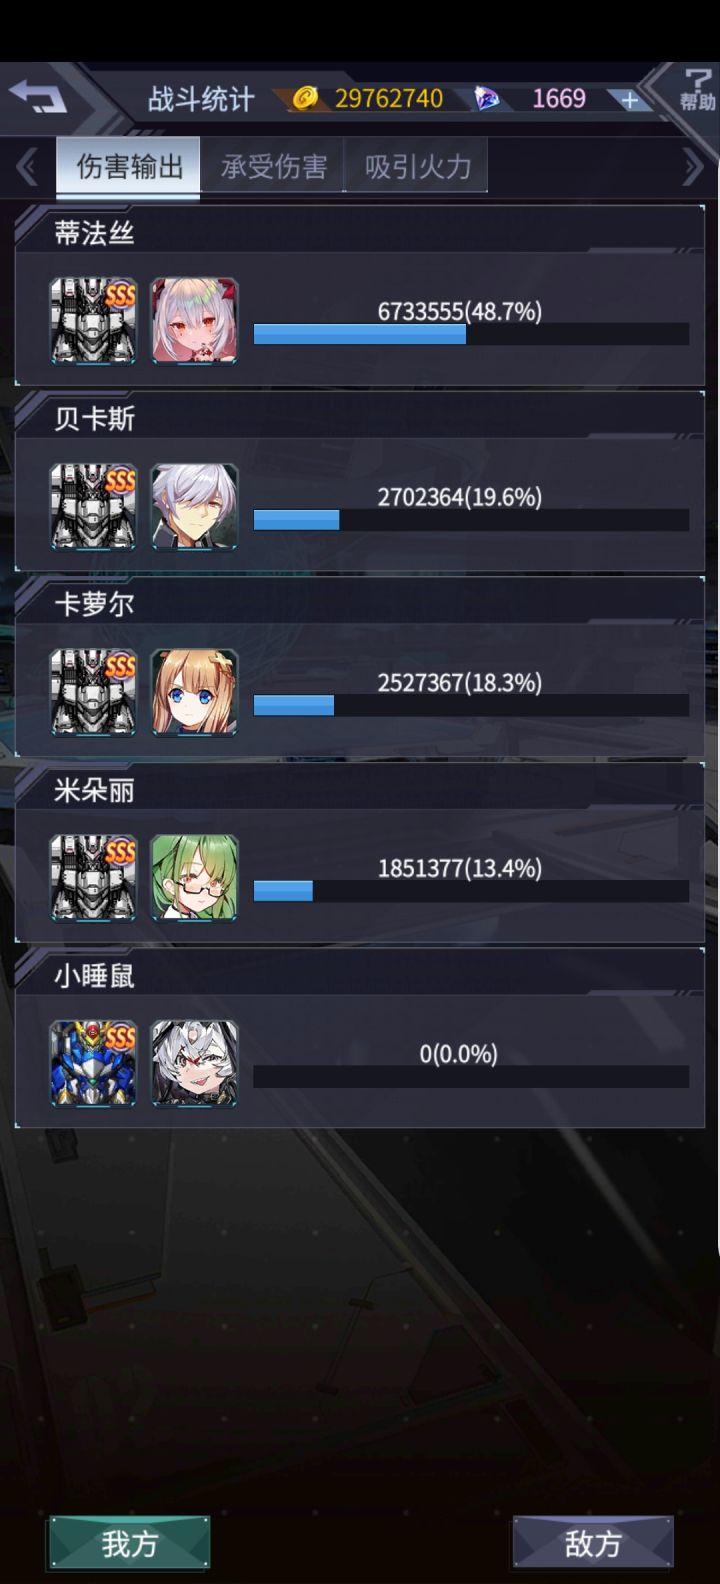Show next tabs with right chevron
This screenshot has height=1584, width=720.
click(x=692, y=167)
